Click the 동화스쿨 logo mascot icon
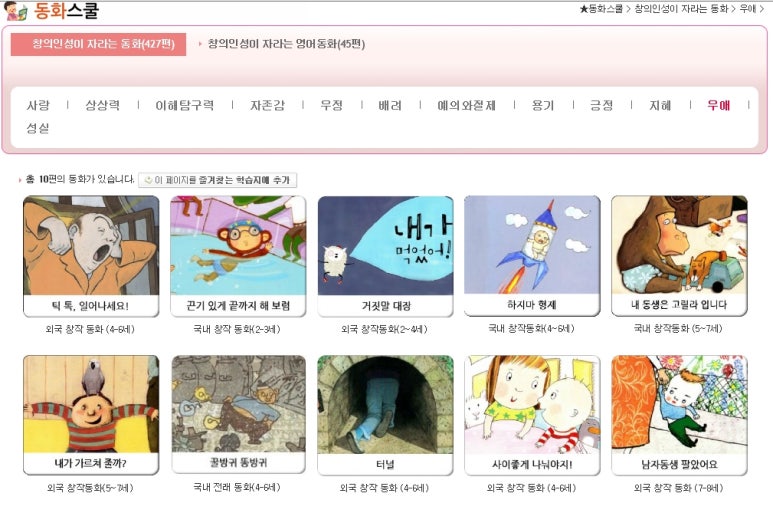The width and height of the screenshot is (773, 513). coord(15,11)
